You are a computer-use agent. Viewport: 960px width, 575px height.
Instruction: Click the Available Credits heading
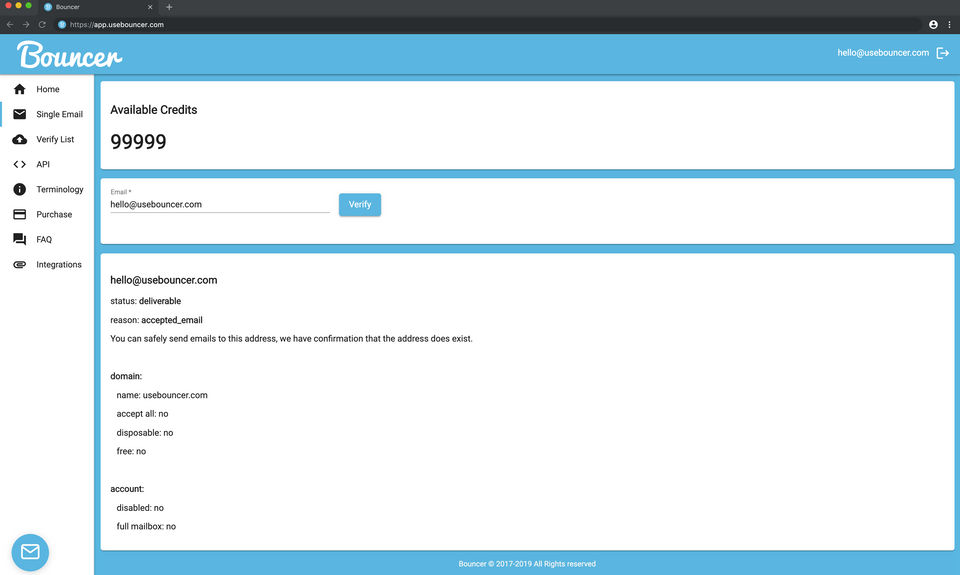154,110
